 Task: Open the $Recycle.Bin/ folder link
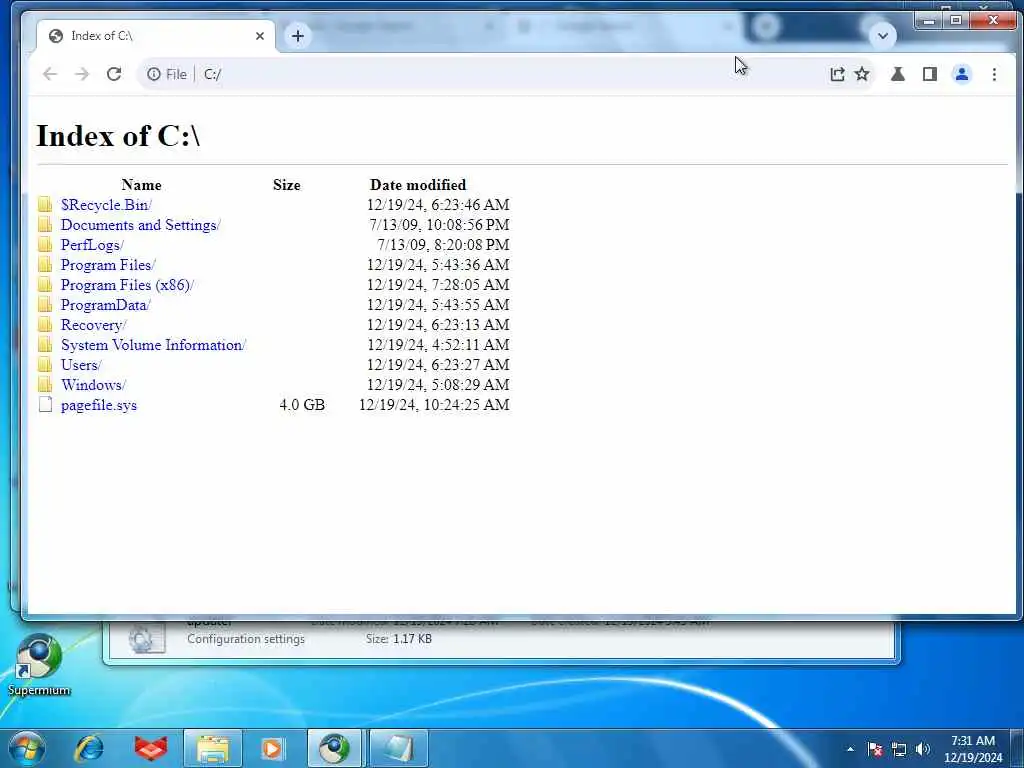[106, 205]
